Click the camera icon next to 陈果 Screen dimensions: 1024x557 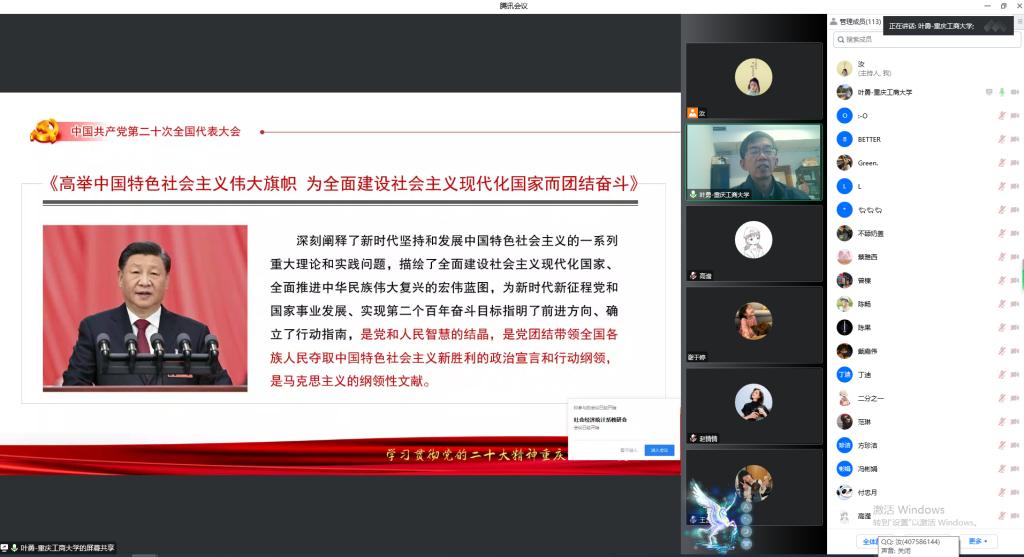[1014, 327]
